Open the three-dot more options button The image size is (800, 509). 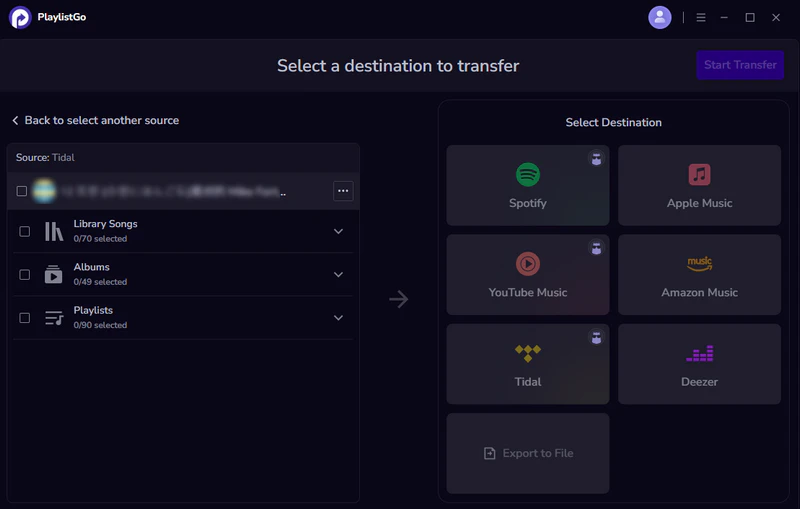click(x=343, y=191)
